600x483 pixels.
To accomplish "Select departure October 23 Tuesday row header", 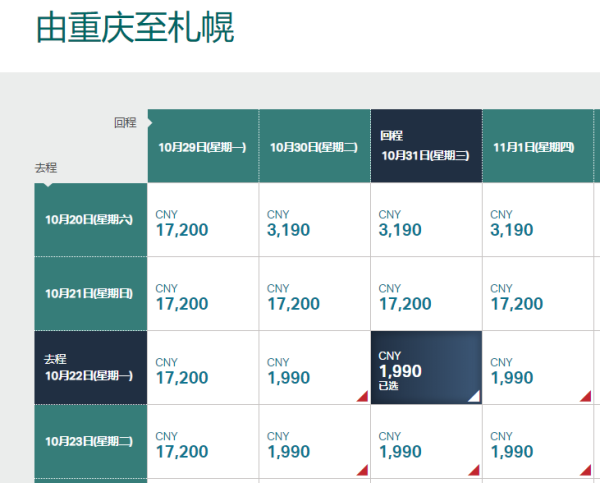I will click(91, 441).
